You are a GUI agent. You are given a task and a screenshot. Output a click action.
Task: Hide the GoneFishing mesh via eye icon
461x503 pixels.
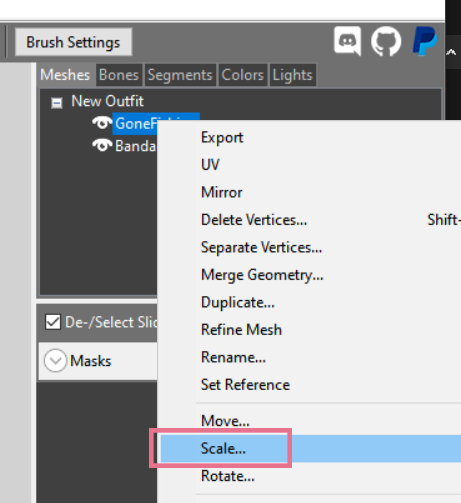pos(102,123)
